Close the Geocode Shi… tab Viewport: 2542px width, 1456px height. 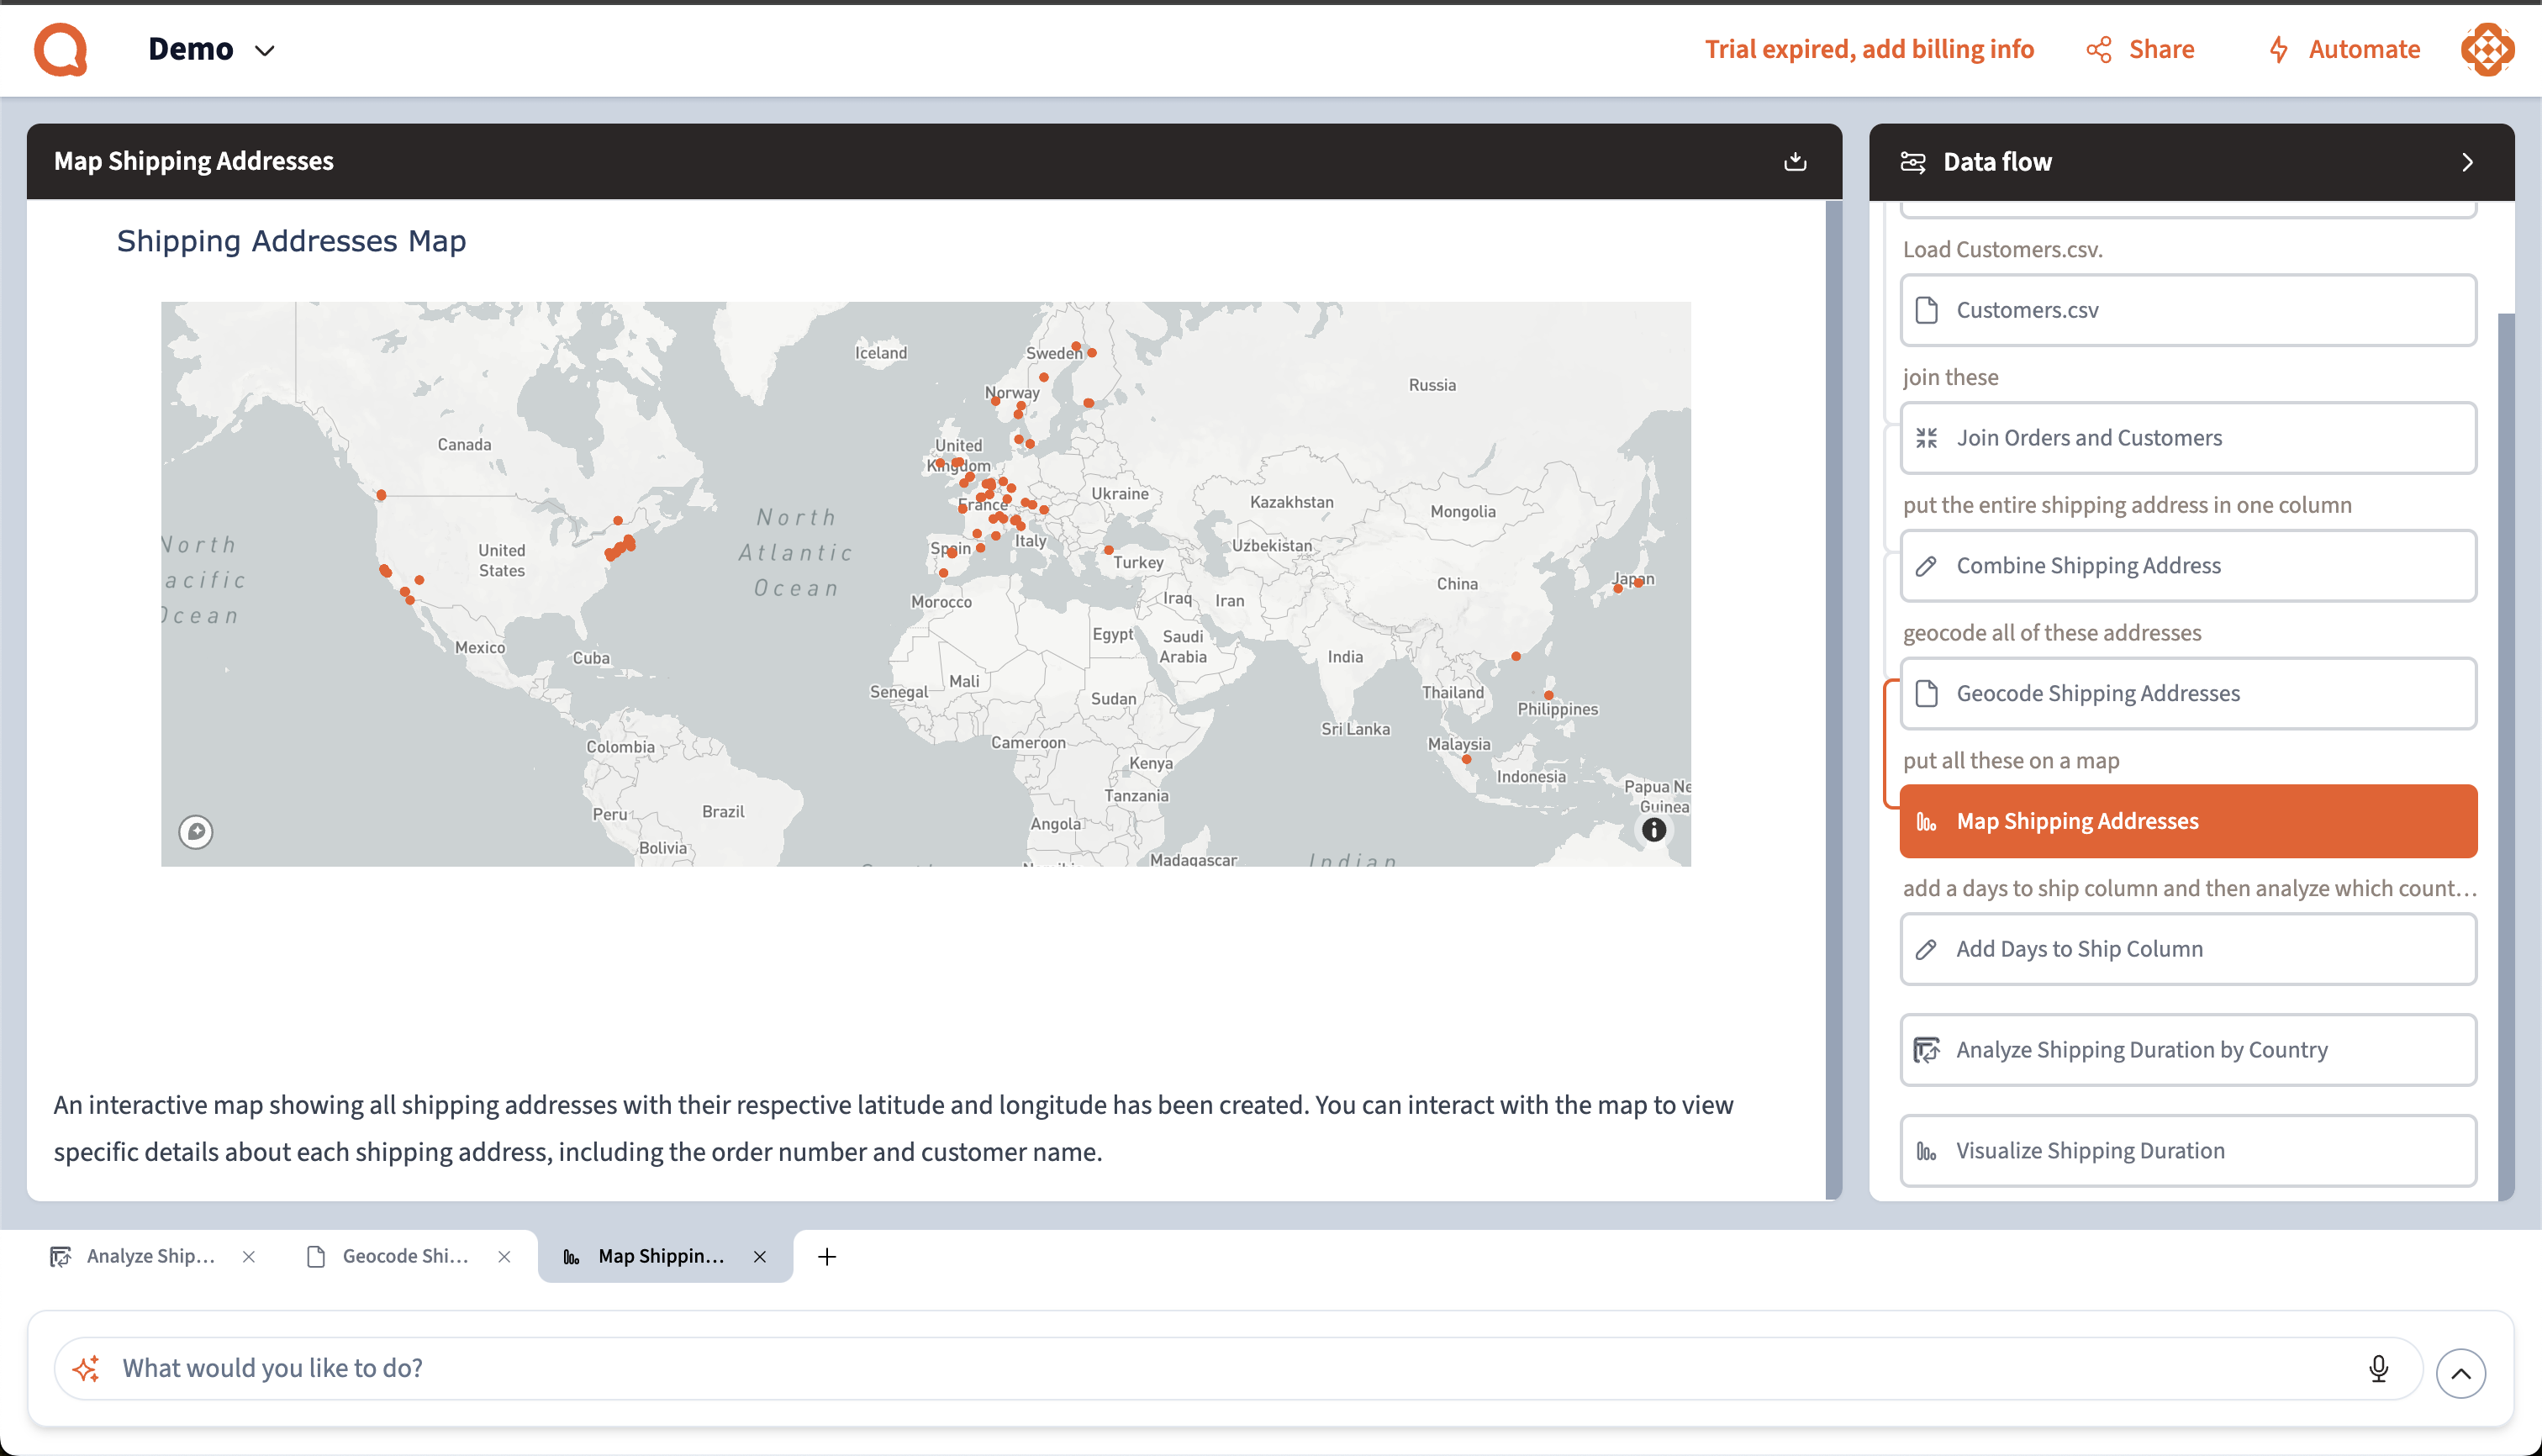click(504, 1257)
